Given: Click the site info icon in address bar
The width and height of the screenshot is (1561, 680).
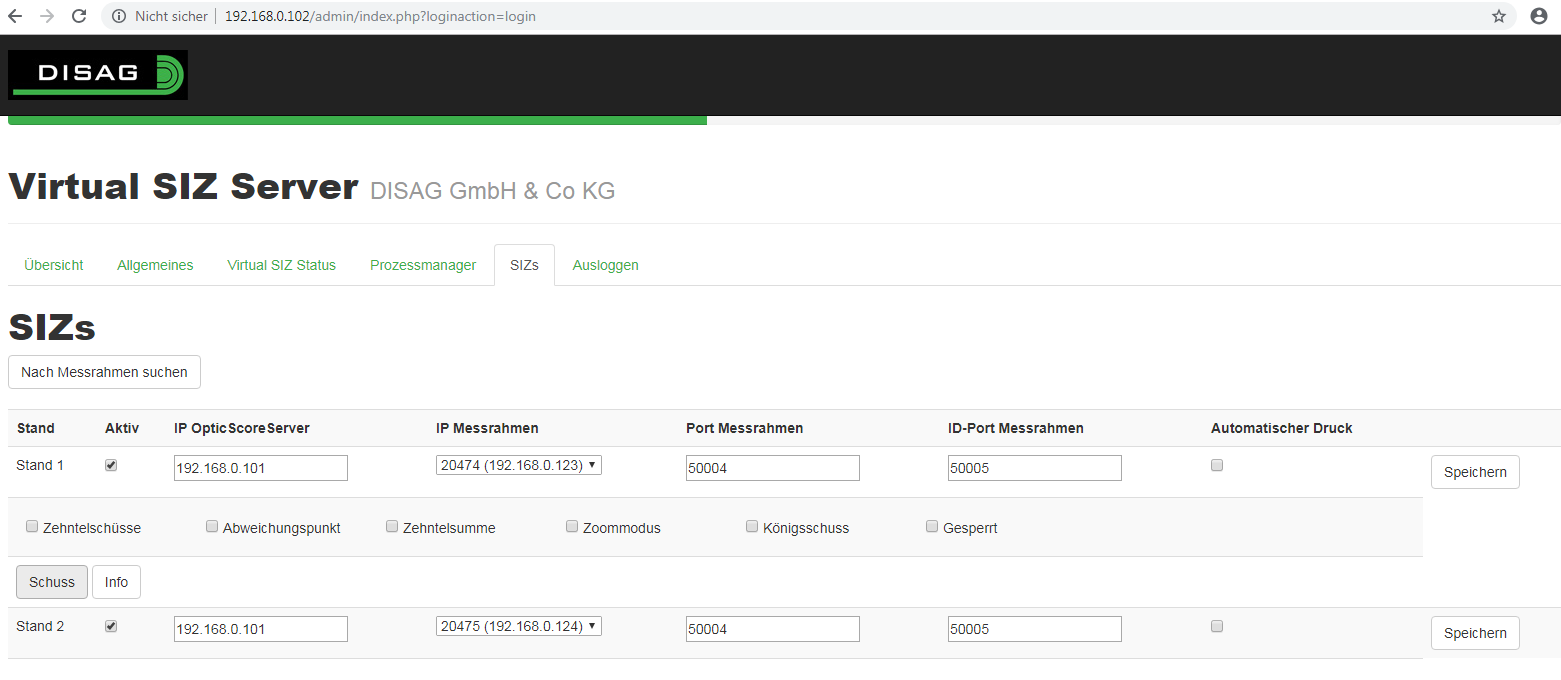Looking at the screenshot, I should (x=119, y=16).
